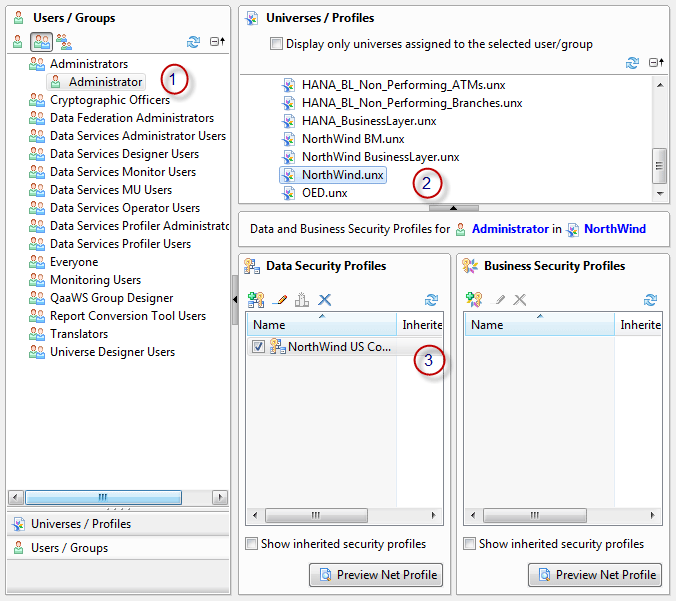Delete the selected Data Security Profile
Viewport: 676px width, 601px height.
point(324,299)
